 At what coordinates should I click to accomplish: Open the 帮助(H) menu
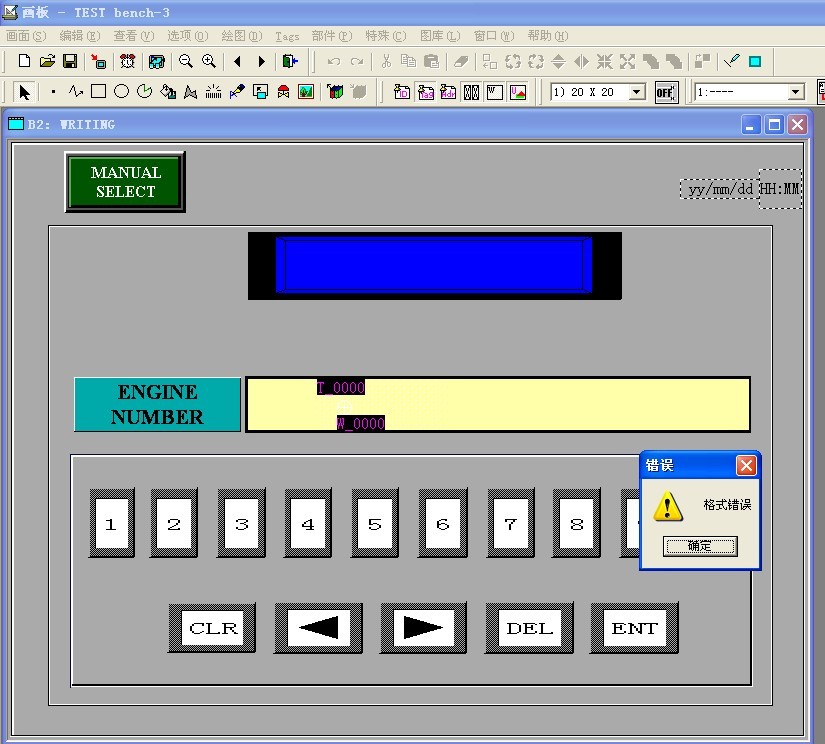547,35
